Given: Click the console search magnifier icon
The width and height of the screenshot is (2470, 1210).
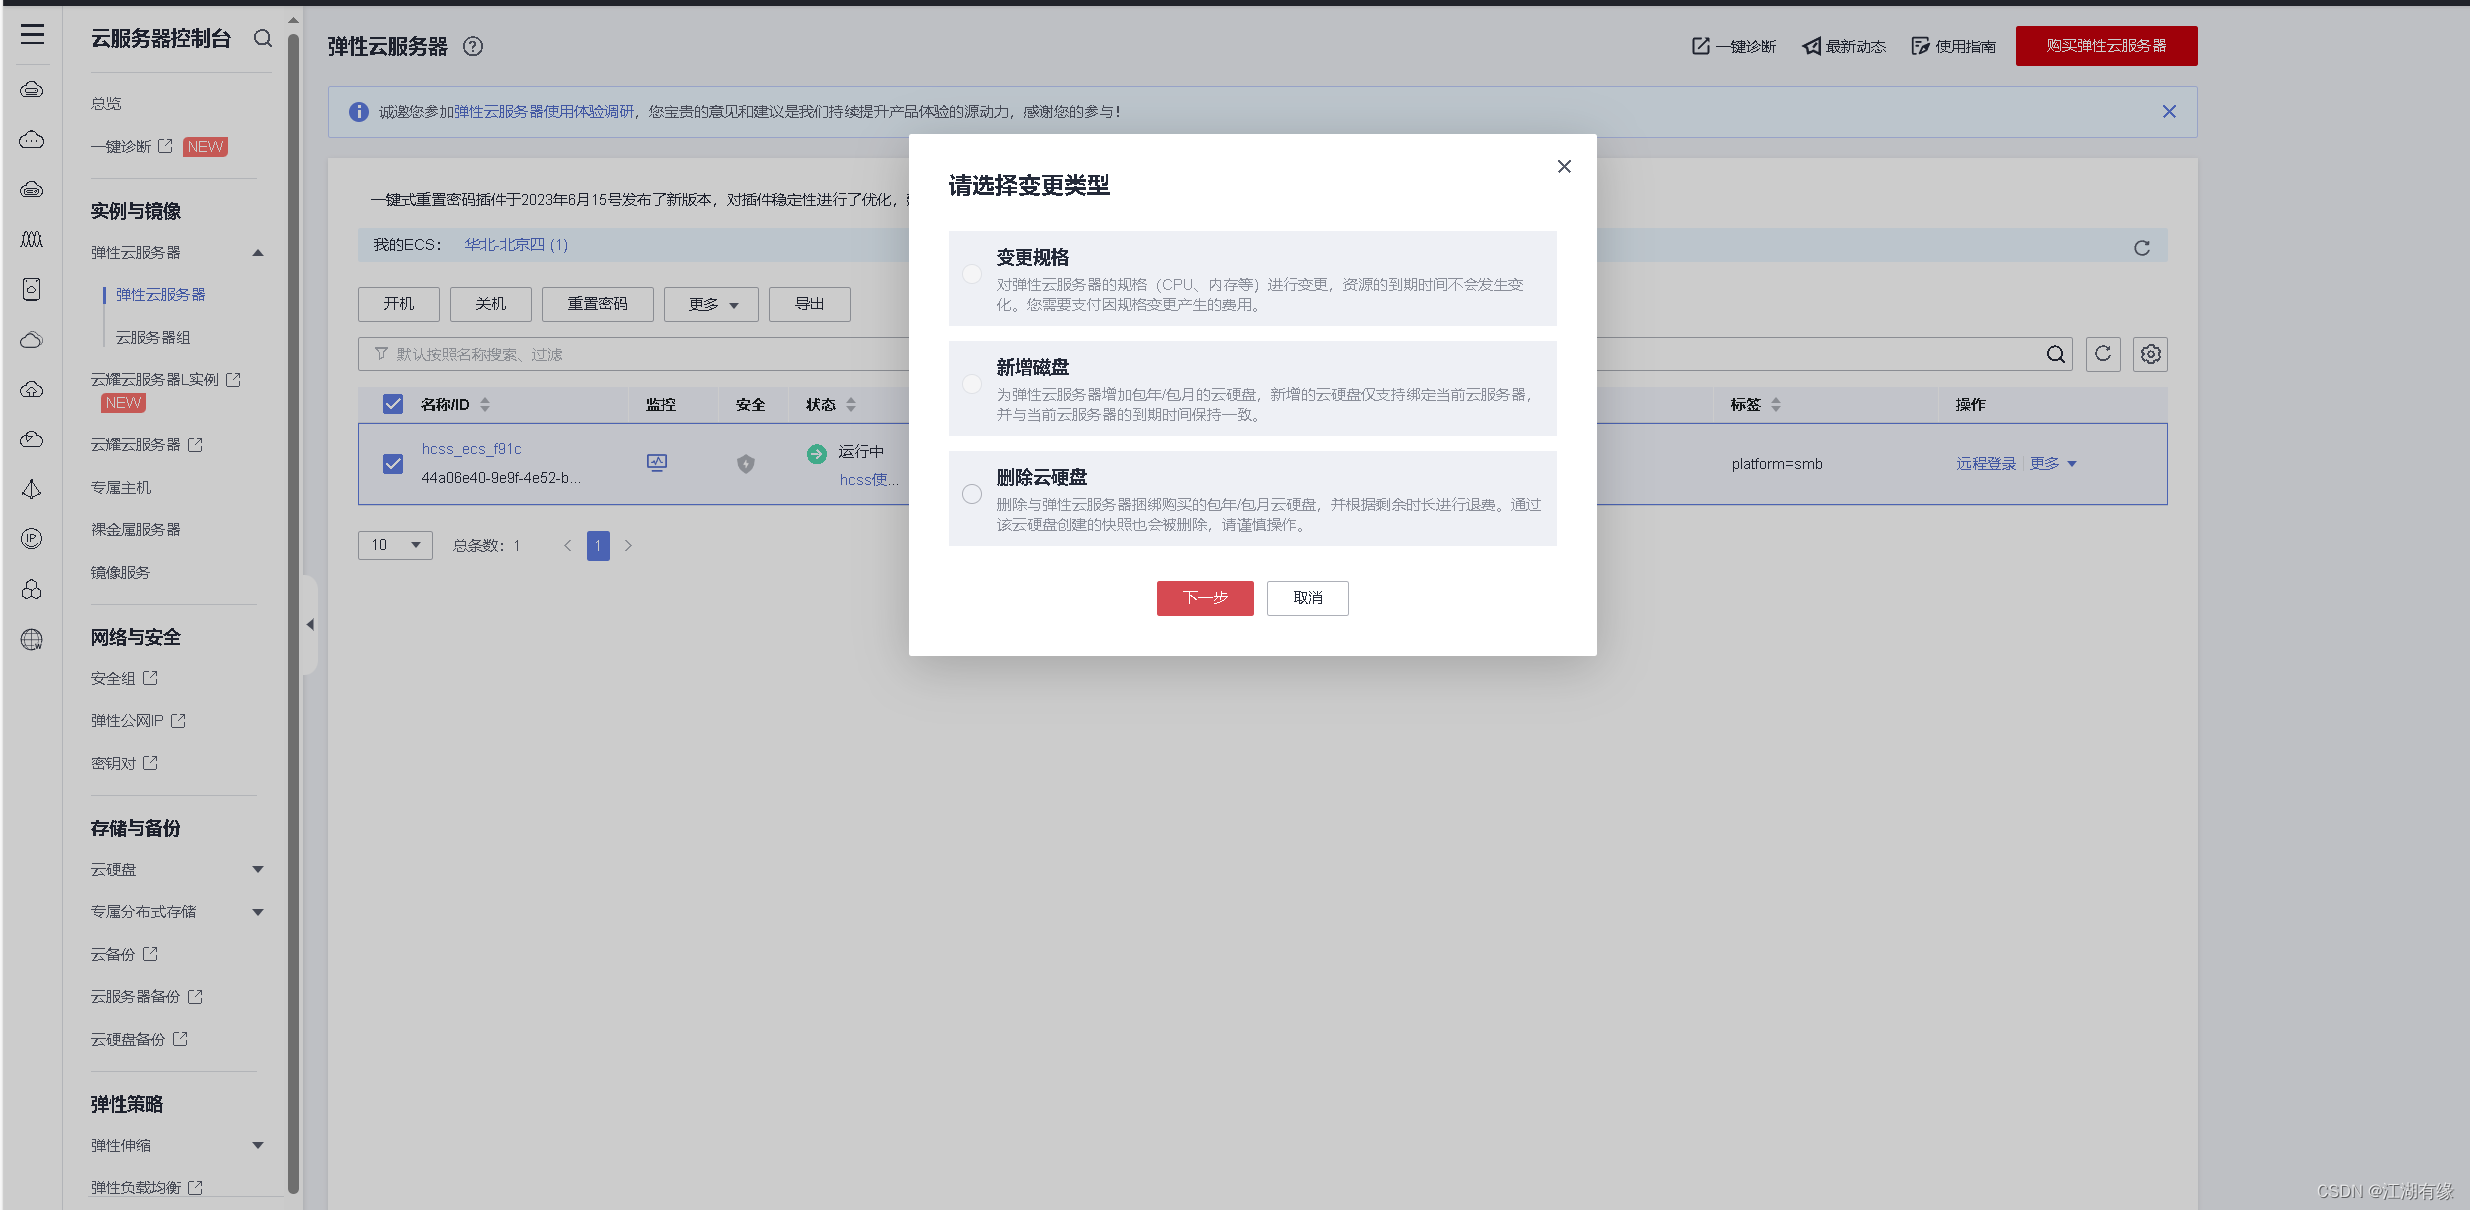Looking at the screenshot, I should tap(263, 38).
